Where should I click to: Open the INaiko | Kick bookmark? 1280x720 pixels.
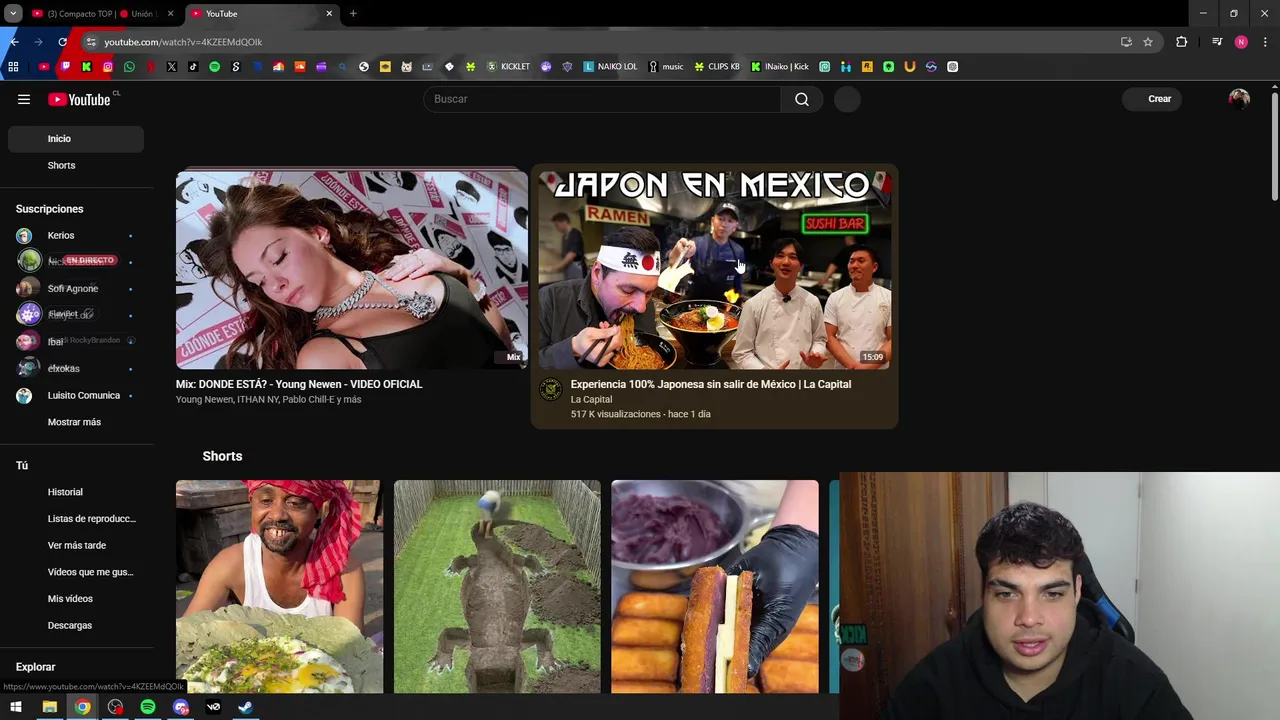point(780,67)
